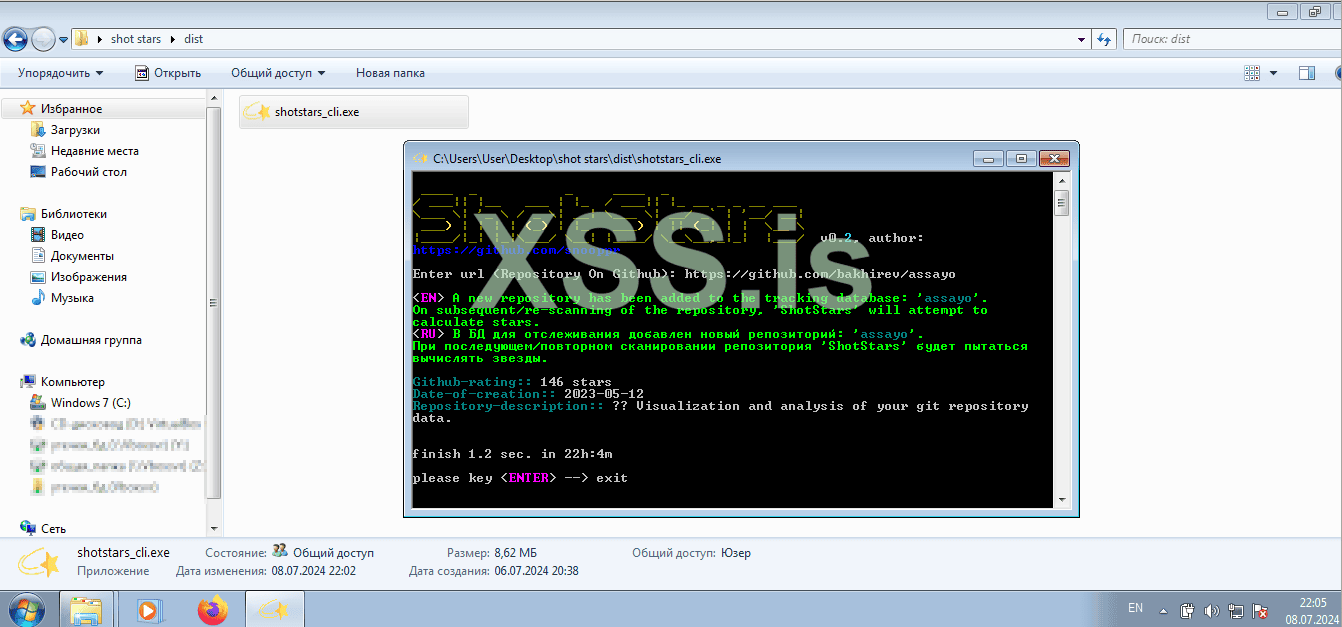
Task: Select Избранное in the navigation pane
Action: [x=71, y=109]
